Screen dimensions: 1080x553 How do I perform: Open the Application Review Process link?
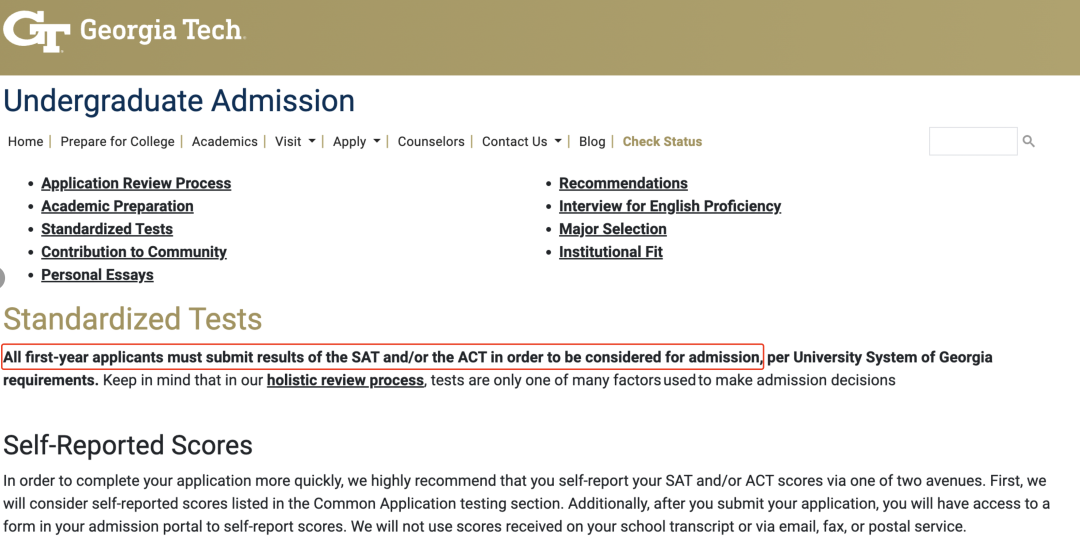point(136,184)
